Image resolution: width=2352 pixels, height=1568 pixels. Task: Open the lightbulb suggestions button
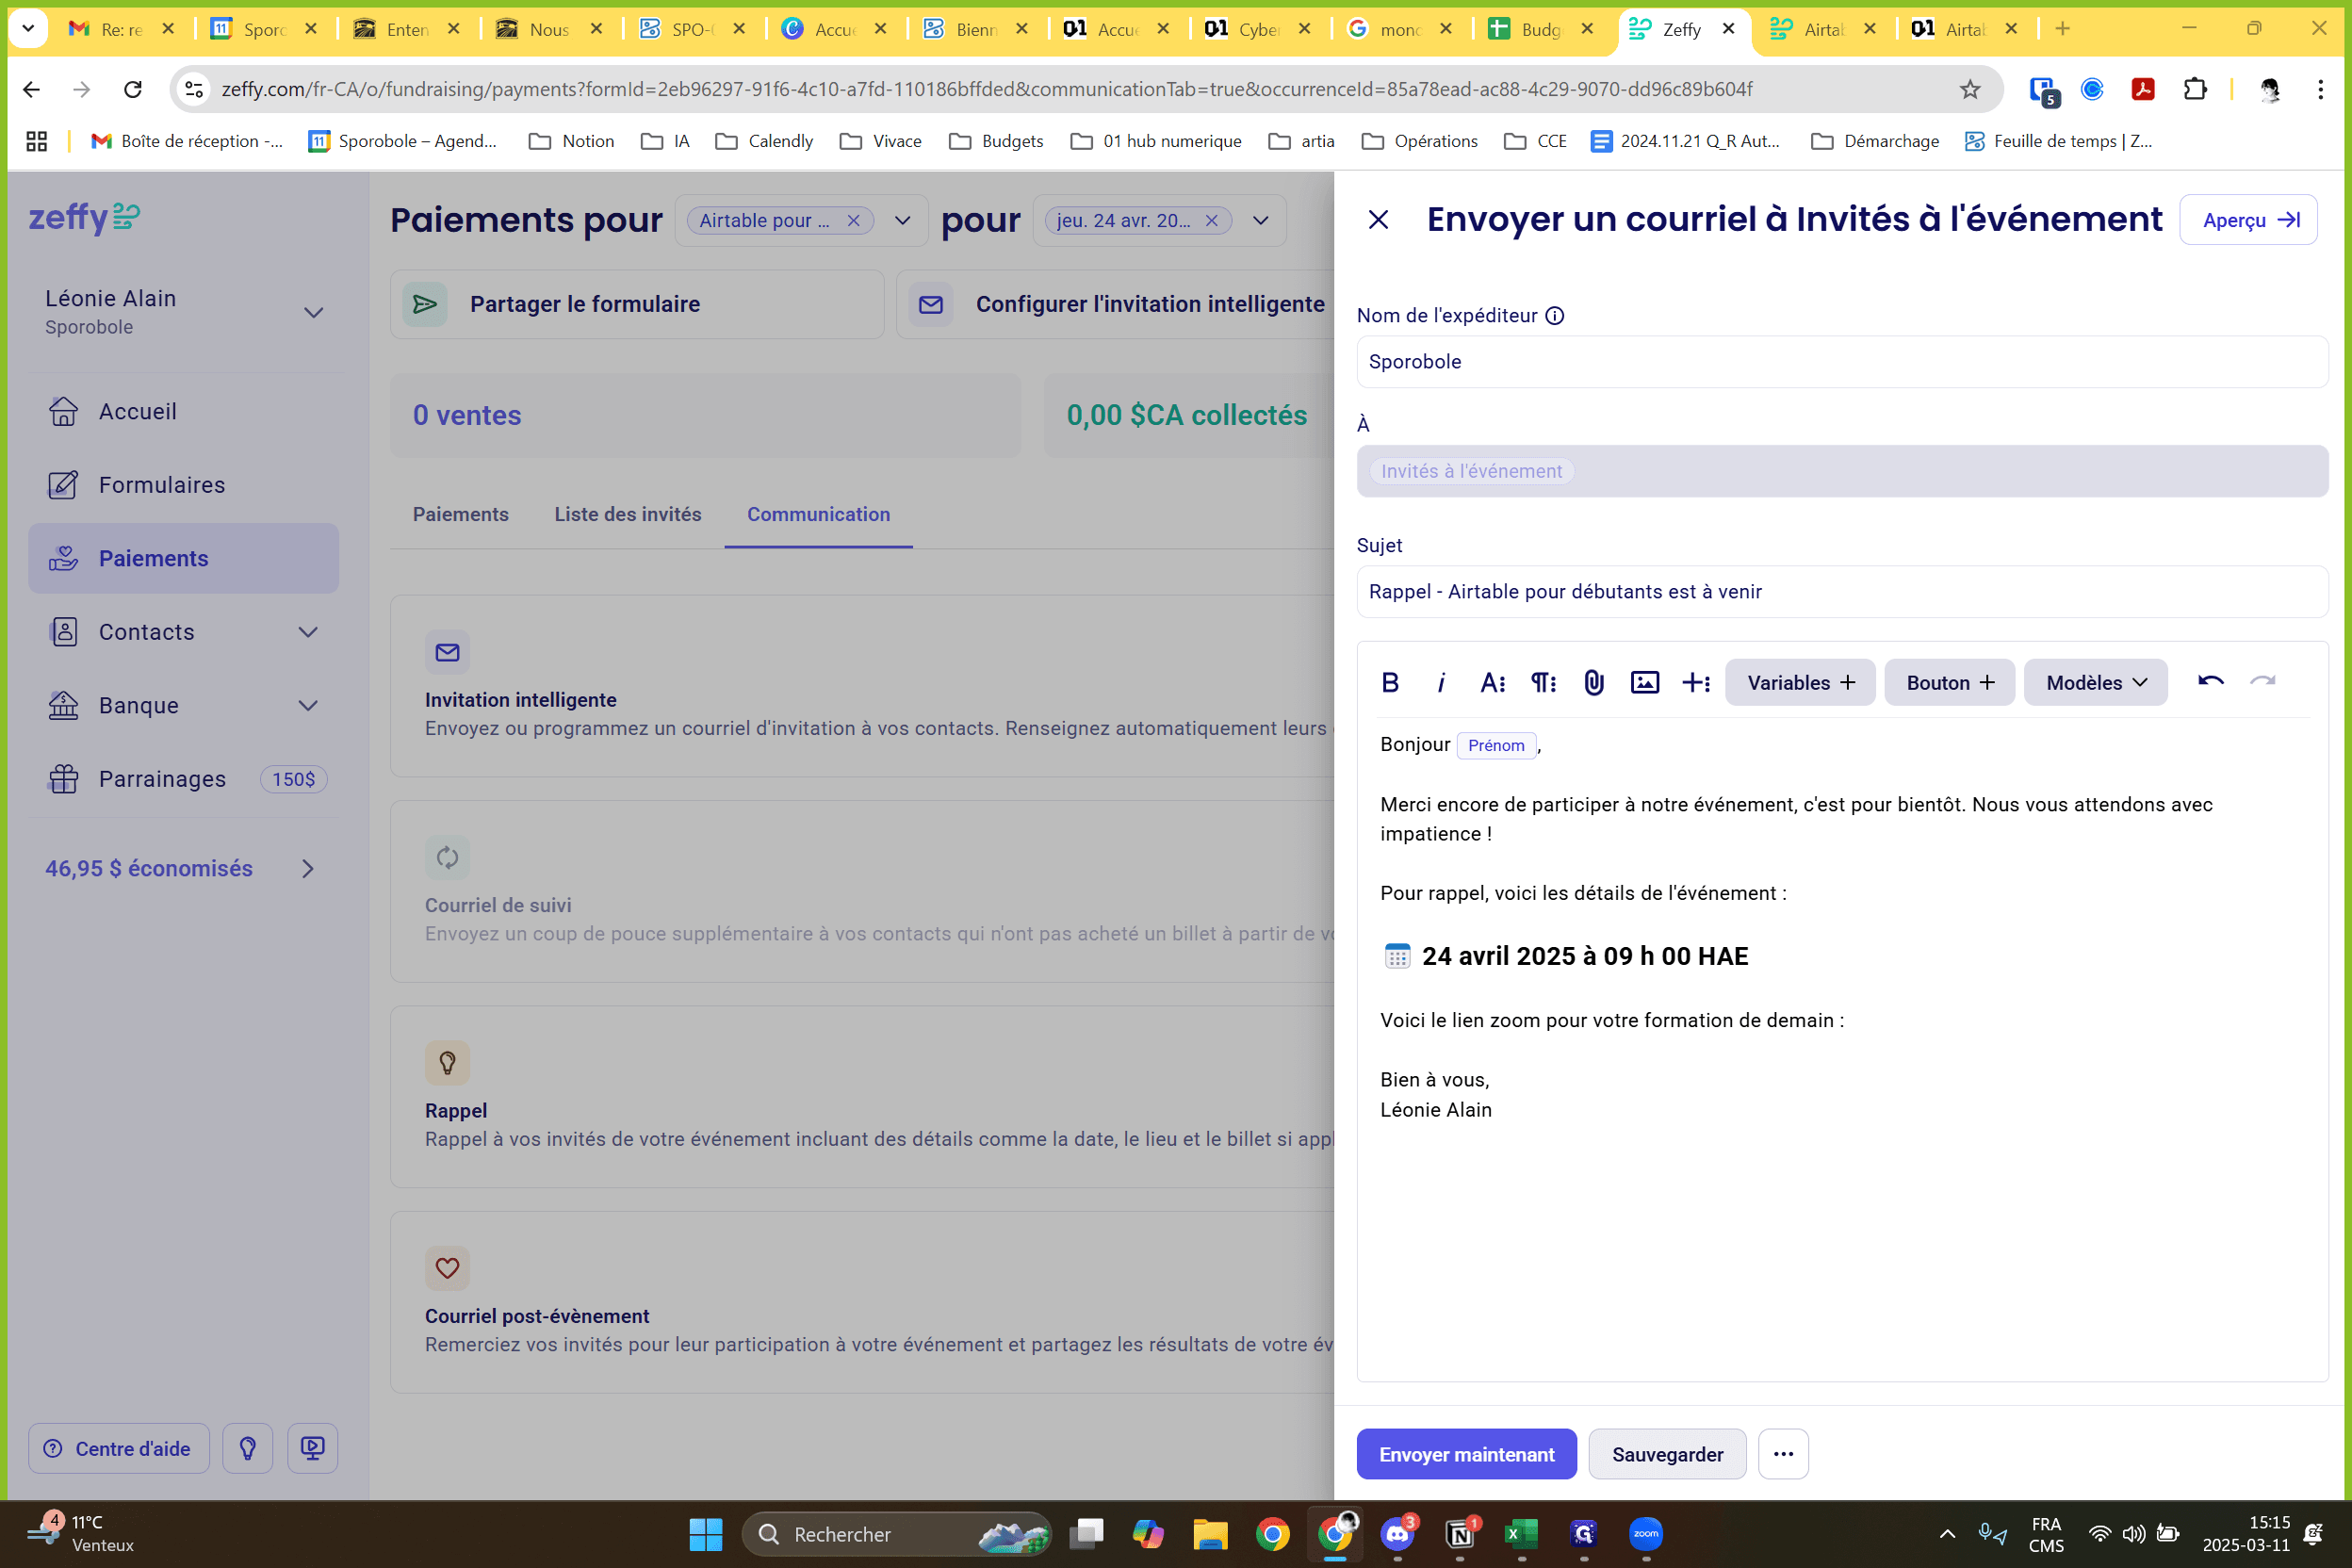[248, 1448]
